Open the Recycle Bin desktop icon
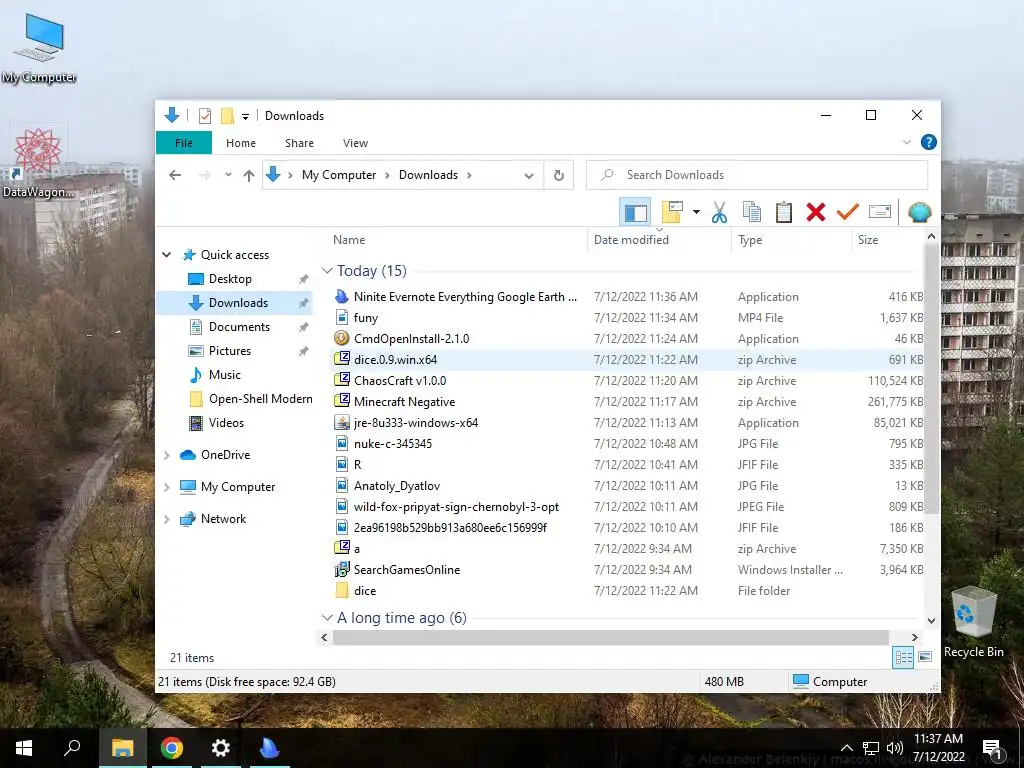Viewport: 1024px width, 768px height. 973,622
